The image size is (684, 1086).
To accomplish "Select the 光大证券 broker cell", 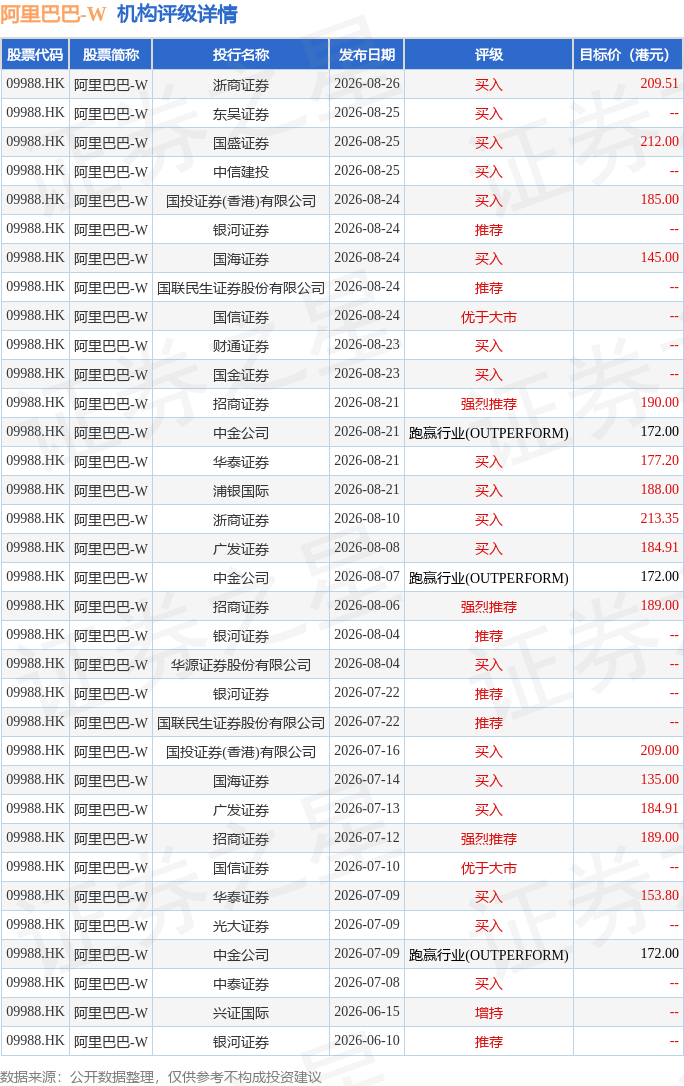I will pos(241,926).
